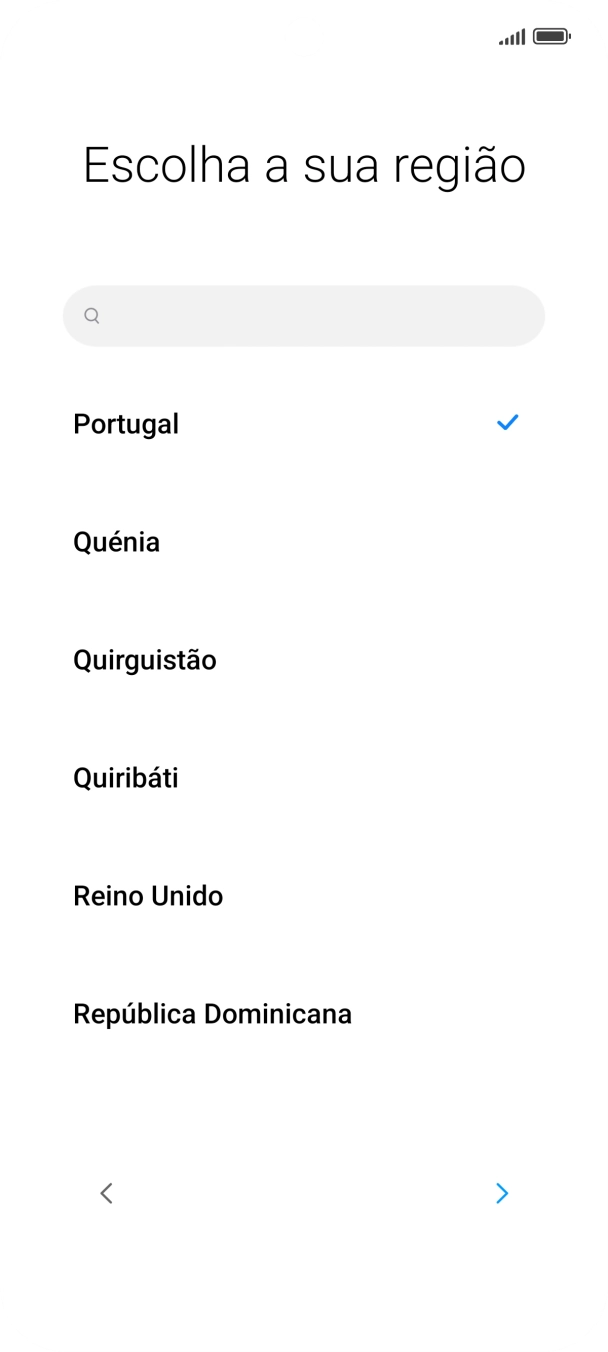Tap the back arrow to return
Screen dimensions: 608x1352
[x=106, y=1193]
